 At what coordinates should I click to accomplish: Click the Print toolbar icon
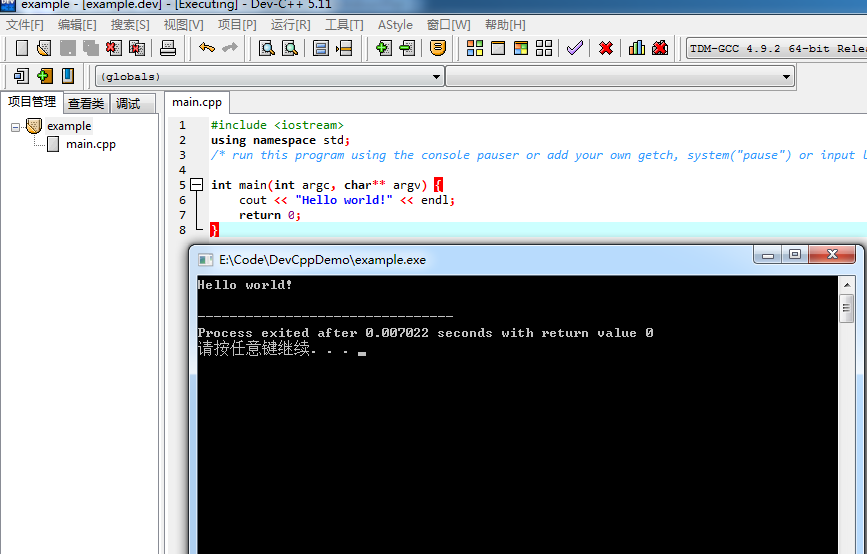tap(168, 48)
